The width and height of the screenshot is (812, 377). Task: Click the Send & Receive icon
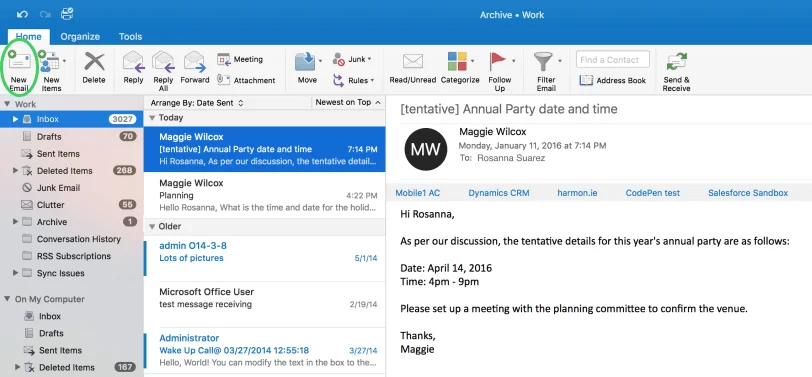676,61
